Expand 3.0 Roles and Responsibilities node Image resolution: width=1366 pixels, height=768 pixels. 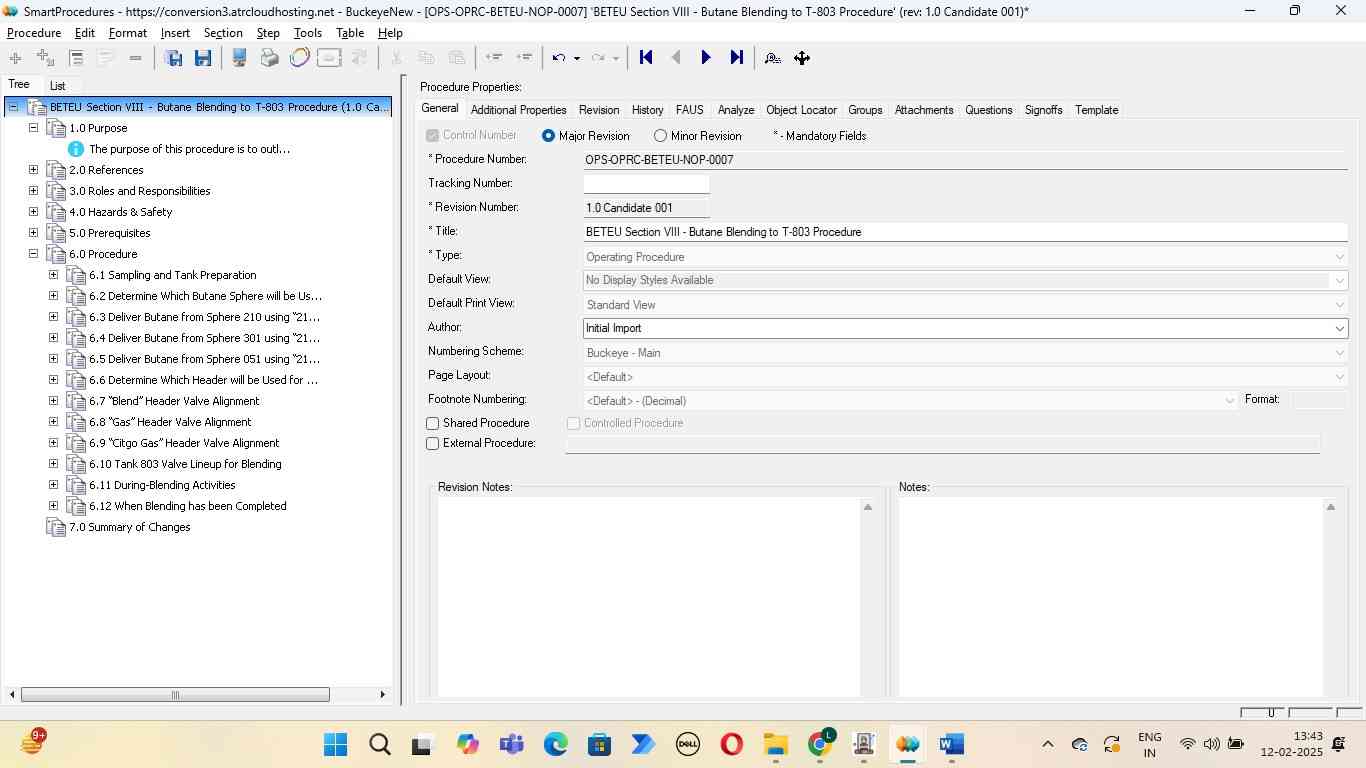(x=33, y=191)
